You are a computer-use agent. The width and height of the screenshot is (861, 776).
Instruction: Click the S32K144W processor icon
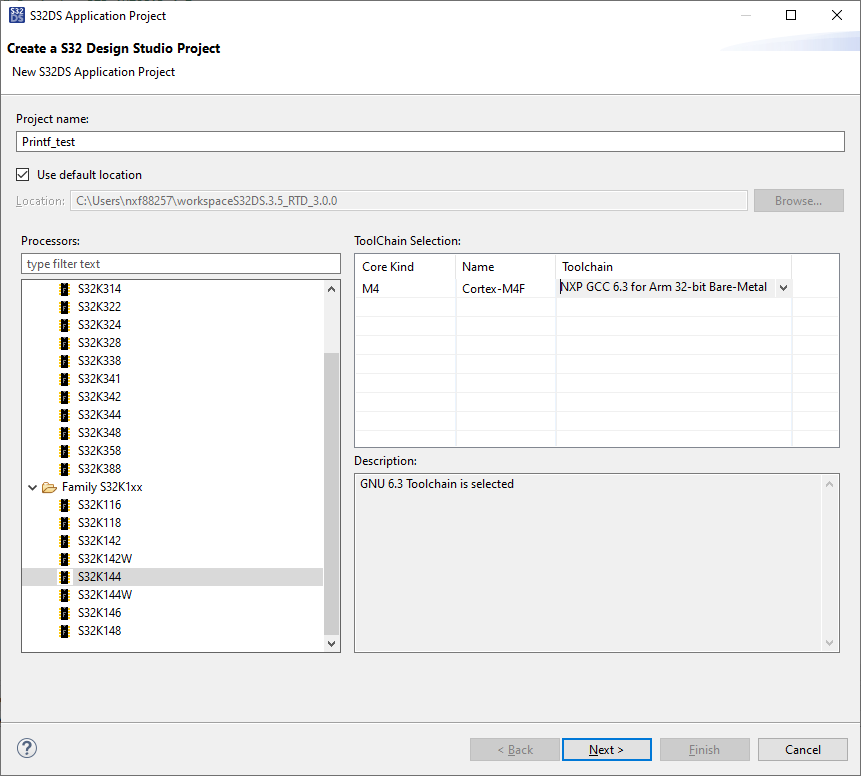pyautogui.click(x=65, y=594)
